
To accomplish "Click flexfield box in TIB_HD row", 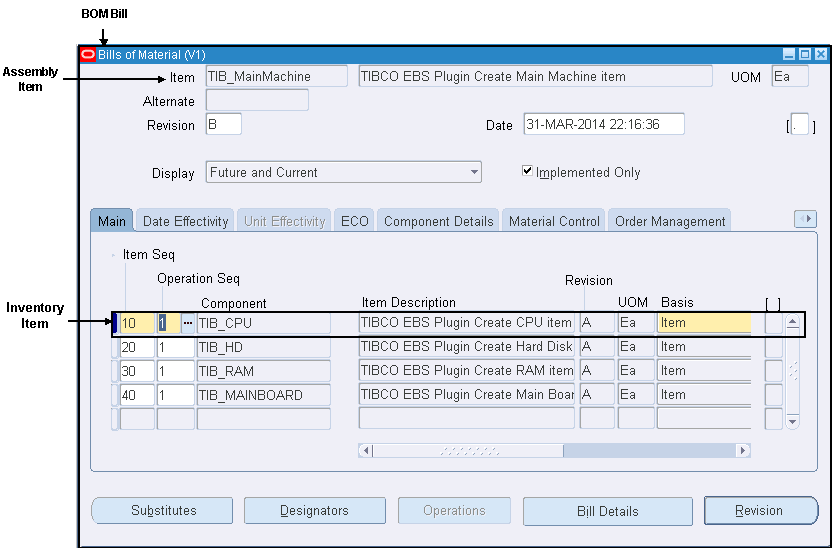I will [774, 347].
